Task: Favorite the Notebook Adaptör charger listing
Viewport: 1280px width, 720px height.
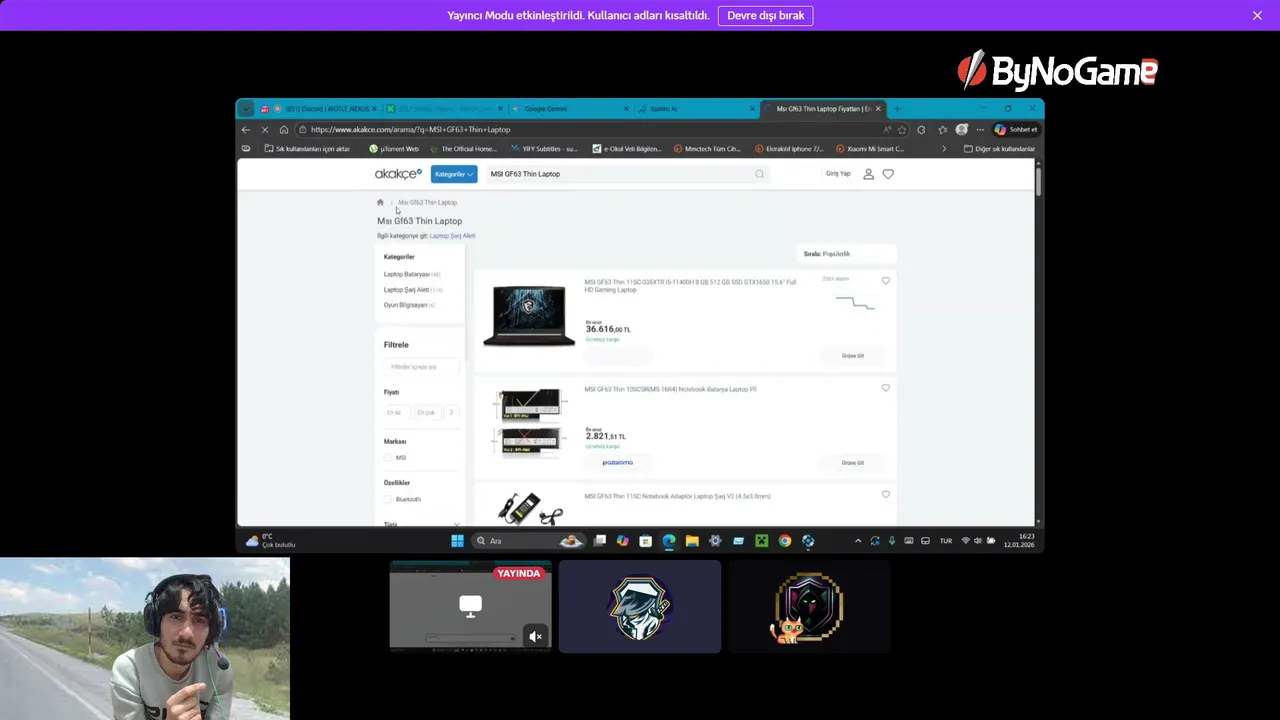Action: click(885, 495)
